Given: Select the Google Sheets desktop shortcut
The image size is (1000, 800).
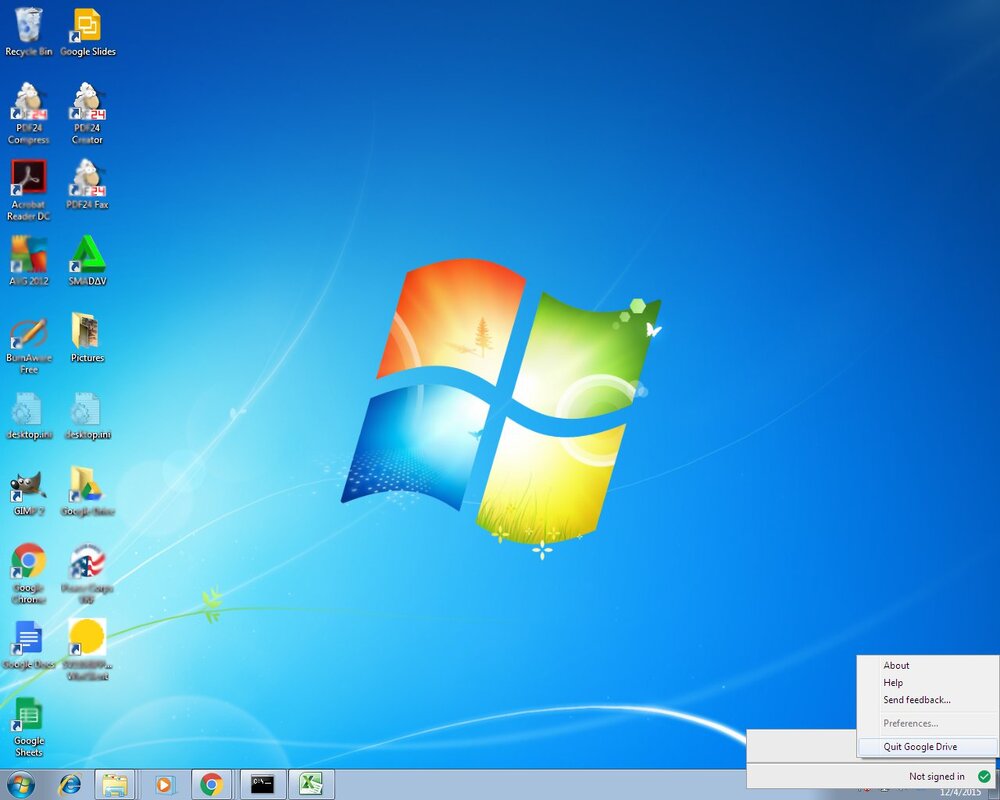Looking at the screenshot, I should point(29,727).
